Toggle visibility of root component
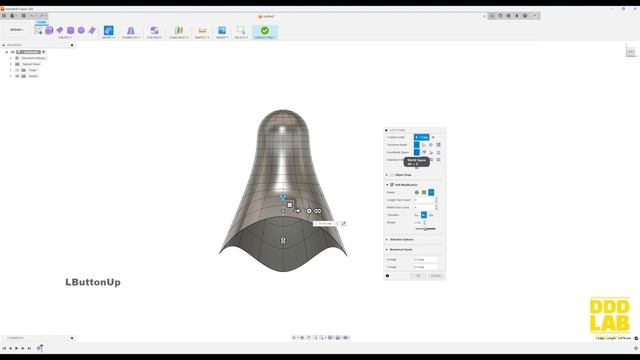The image size is (640, 360). click(13, 52)
